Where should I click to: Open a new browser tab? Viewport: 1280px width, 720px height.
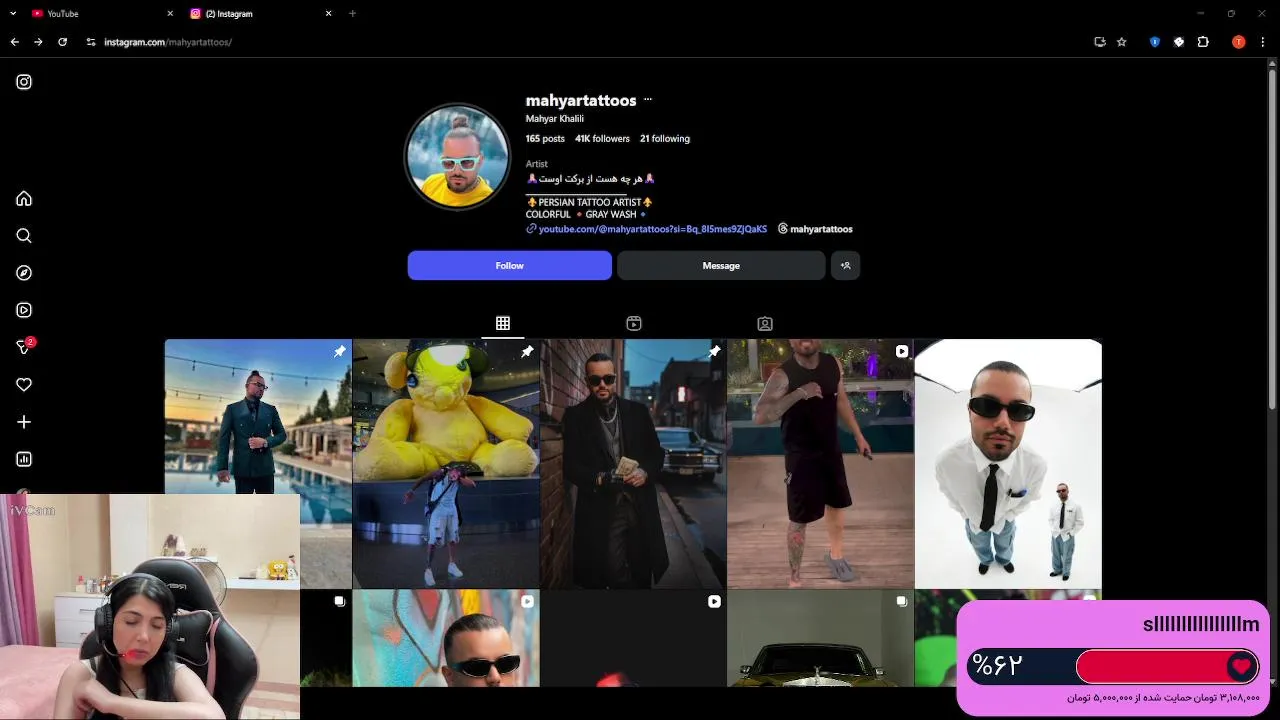[x=352, y=13]
